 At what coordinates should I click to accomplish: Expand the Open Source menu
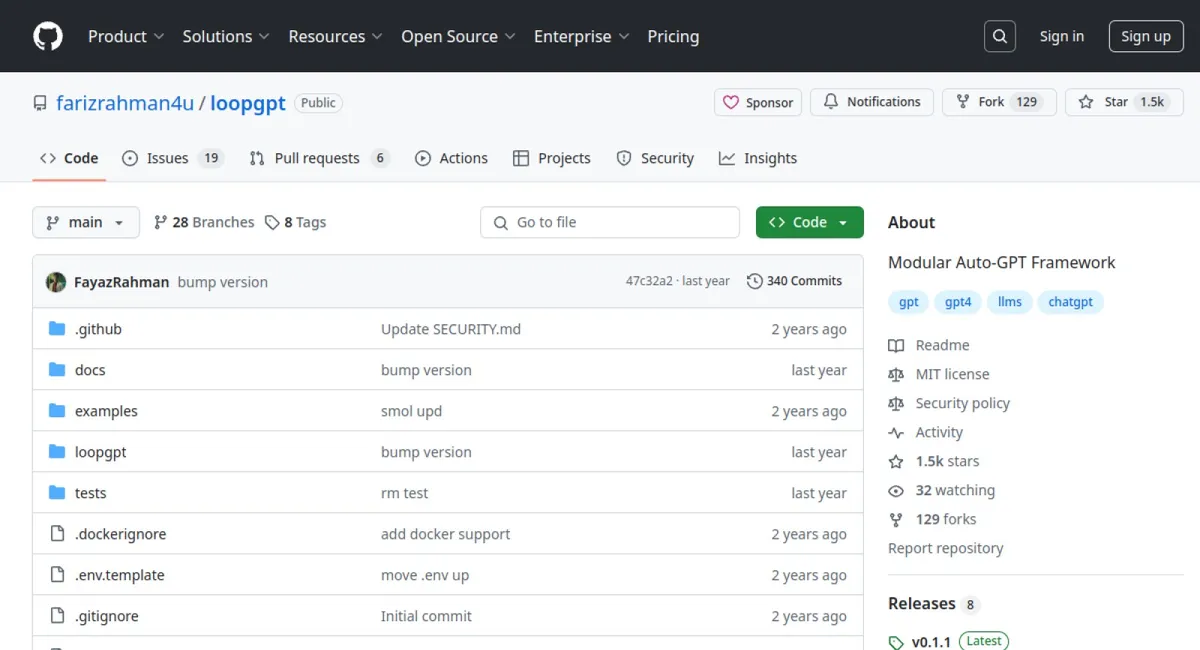point(459,36)
